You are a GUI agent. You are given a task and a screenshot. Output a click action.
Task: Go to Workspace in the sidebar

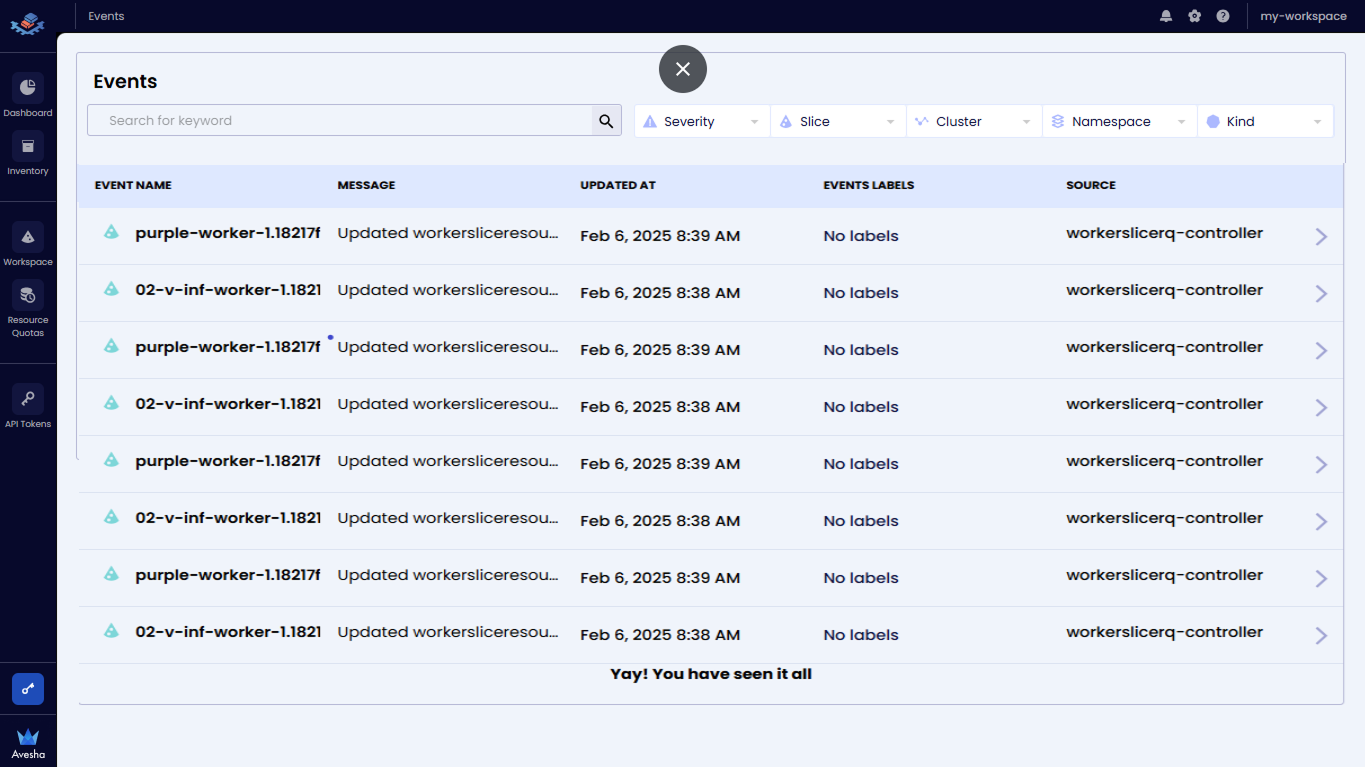pos(28,238)
